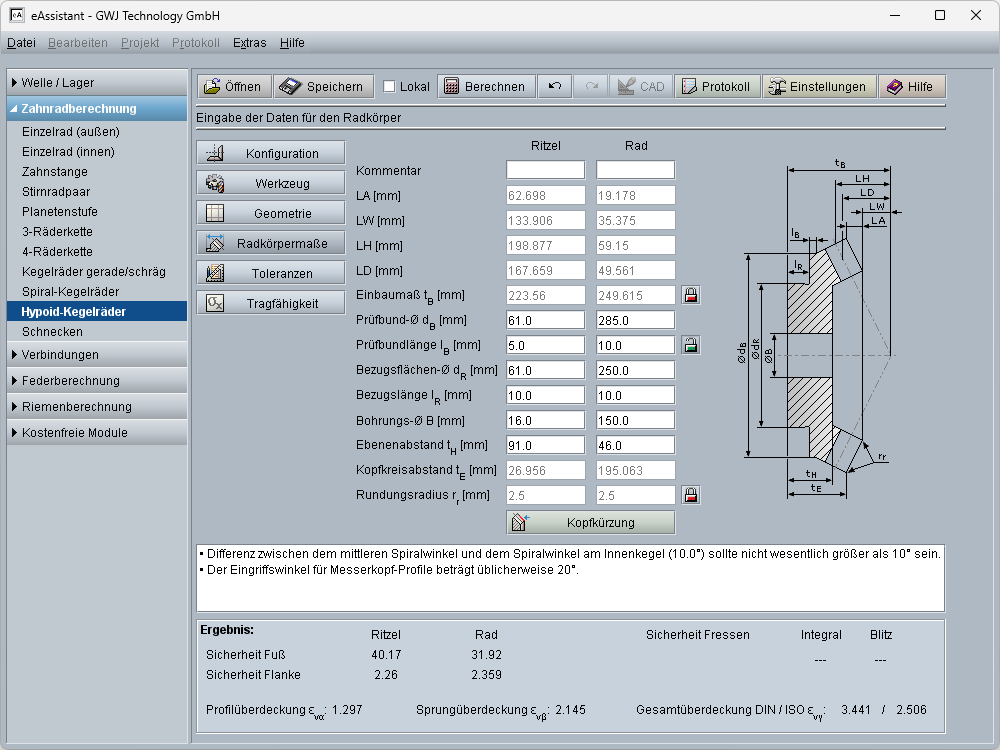Click the Ritzel Kommentar input field
1000x750 pixels.
(x=545, y=171)
